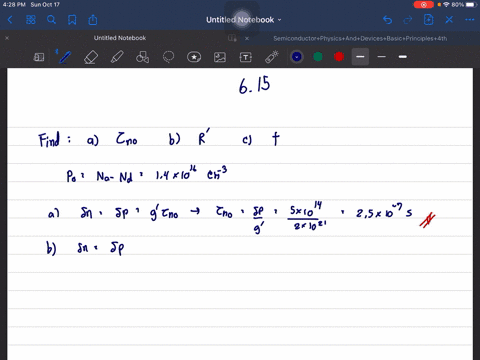Image resolution: width=480 pixels, height=360 pixels.
Task: Activate the Lasso selection tool
Action: [x=168, y=57]
